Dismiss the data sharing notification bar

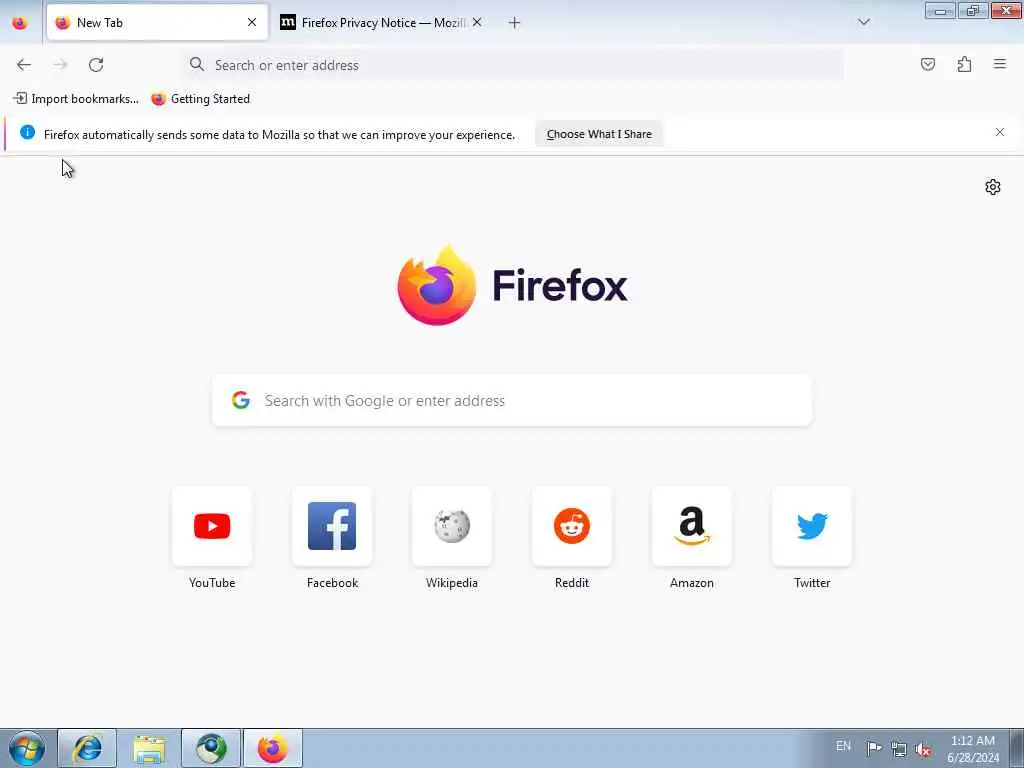click(x=999, y=132)
